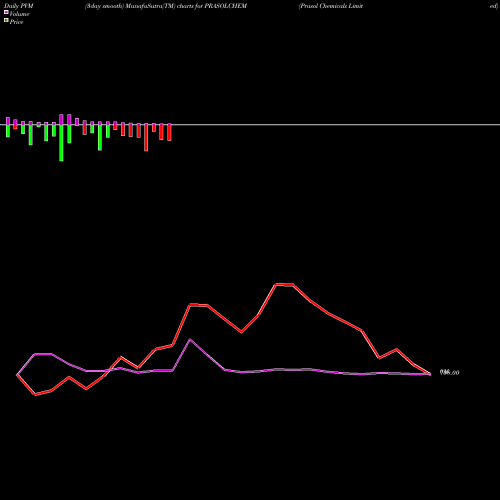Click the price value label at line end
The image size is (500, 500).
[450, 372]
